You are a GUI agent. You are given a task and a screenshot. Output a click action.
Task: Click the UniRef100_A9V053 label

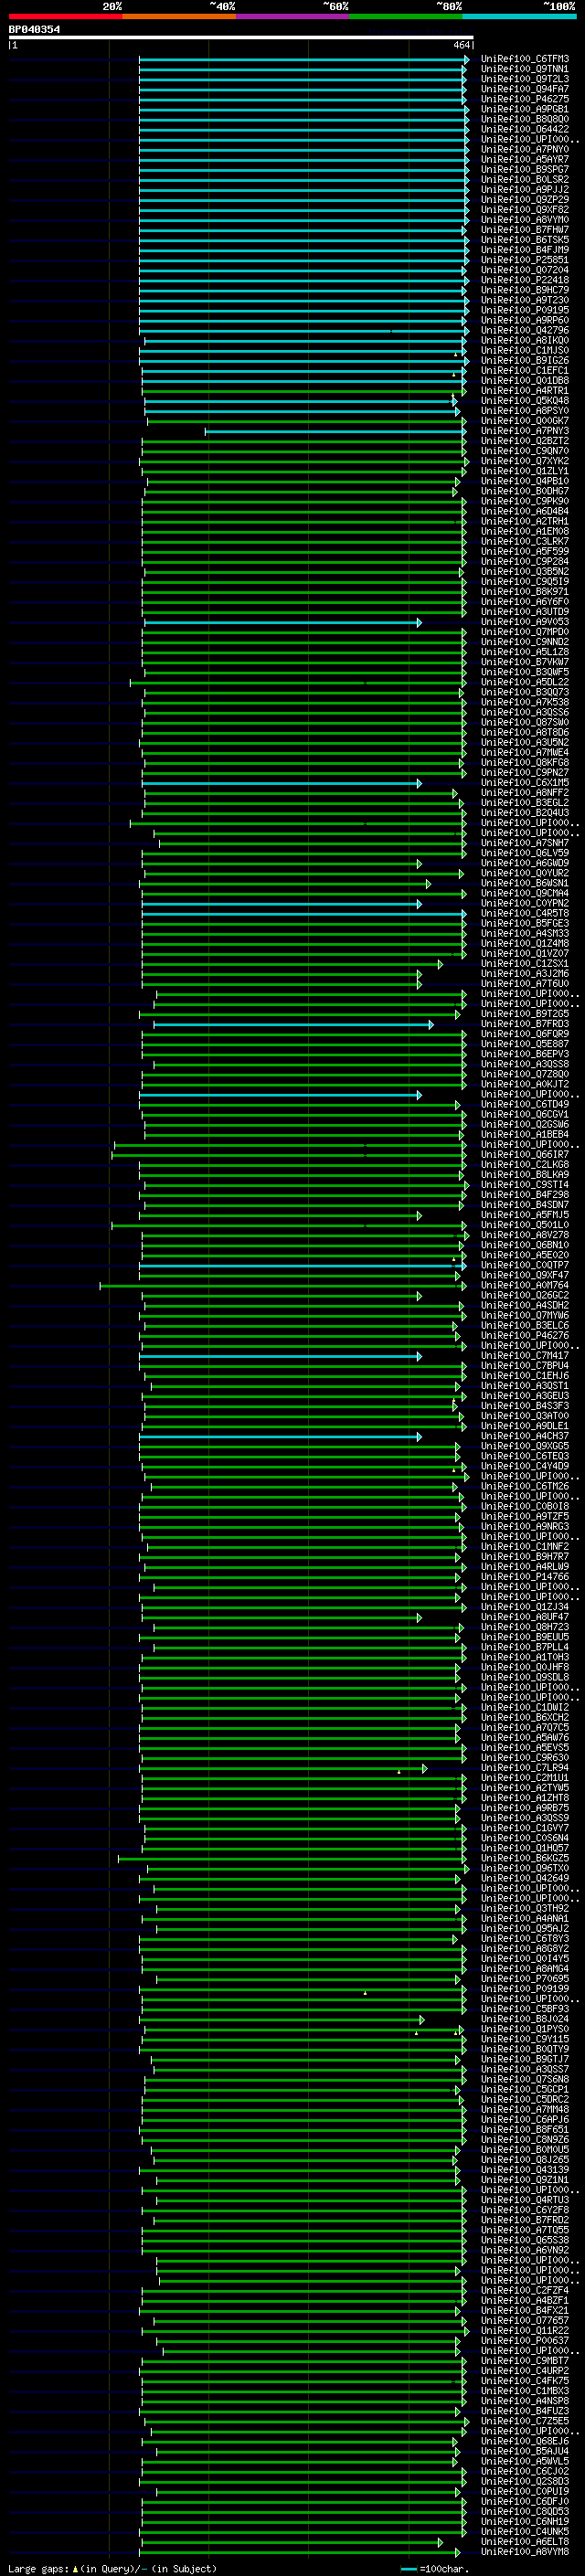point(524,622)
